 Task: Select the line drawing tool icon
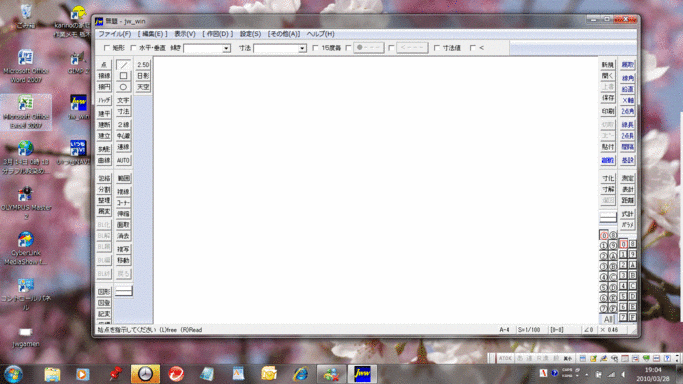pyautogui.click(x=123, y=65)
